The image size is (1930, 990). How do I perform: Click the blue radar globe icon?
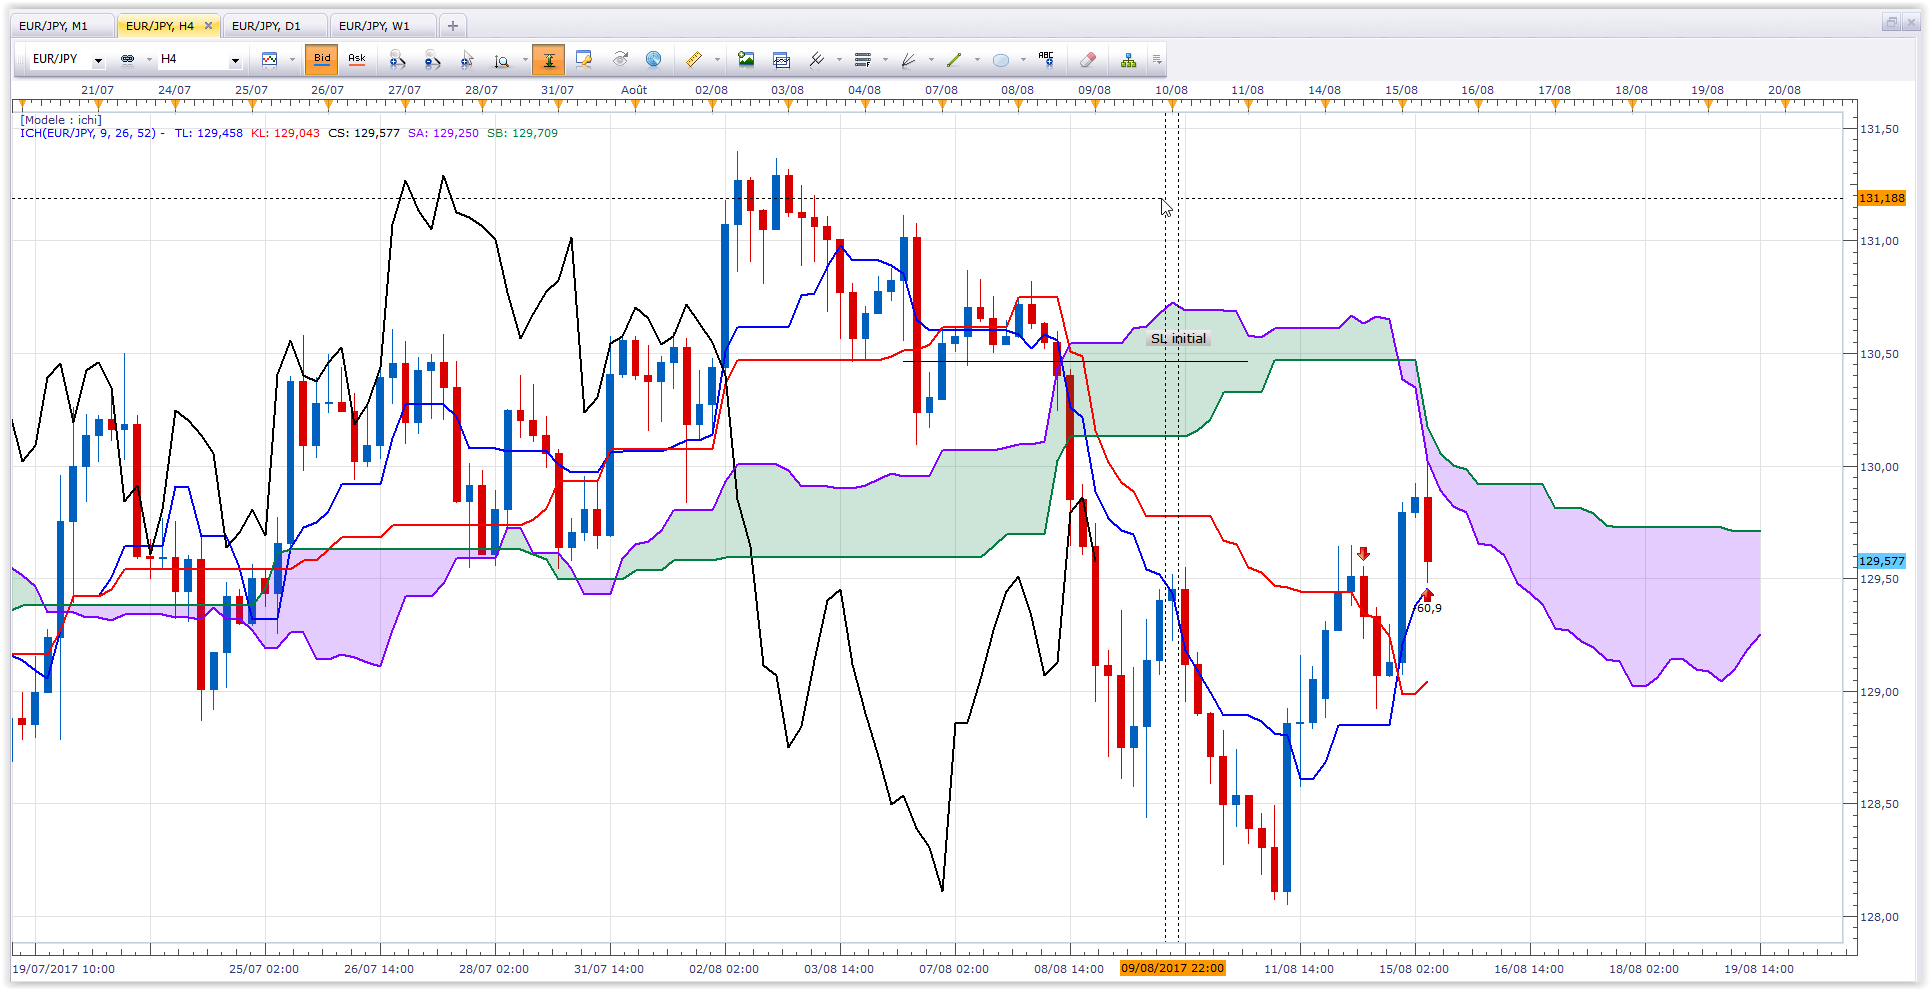tap(654, 60)
